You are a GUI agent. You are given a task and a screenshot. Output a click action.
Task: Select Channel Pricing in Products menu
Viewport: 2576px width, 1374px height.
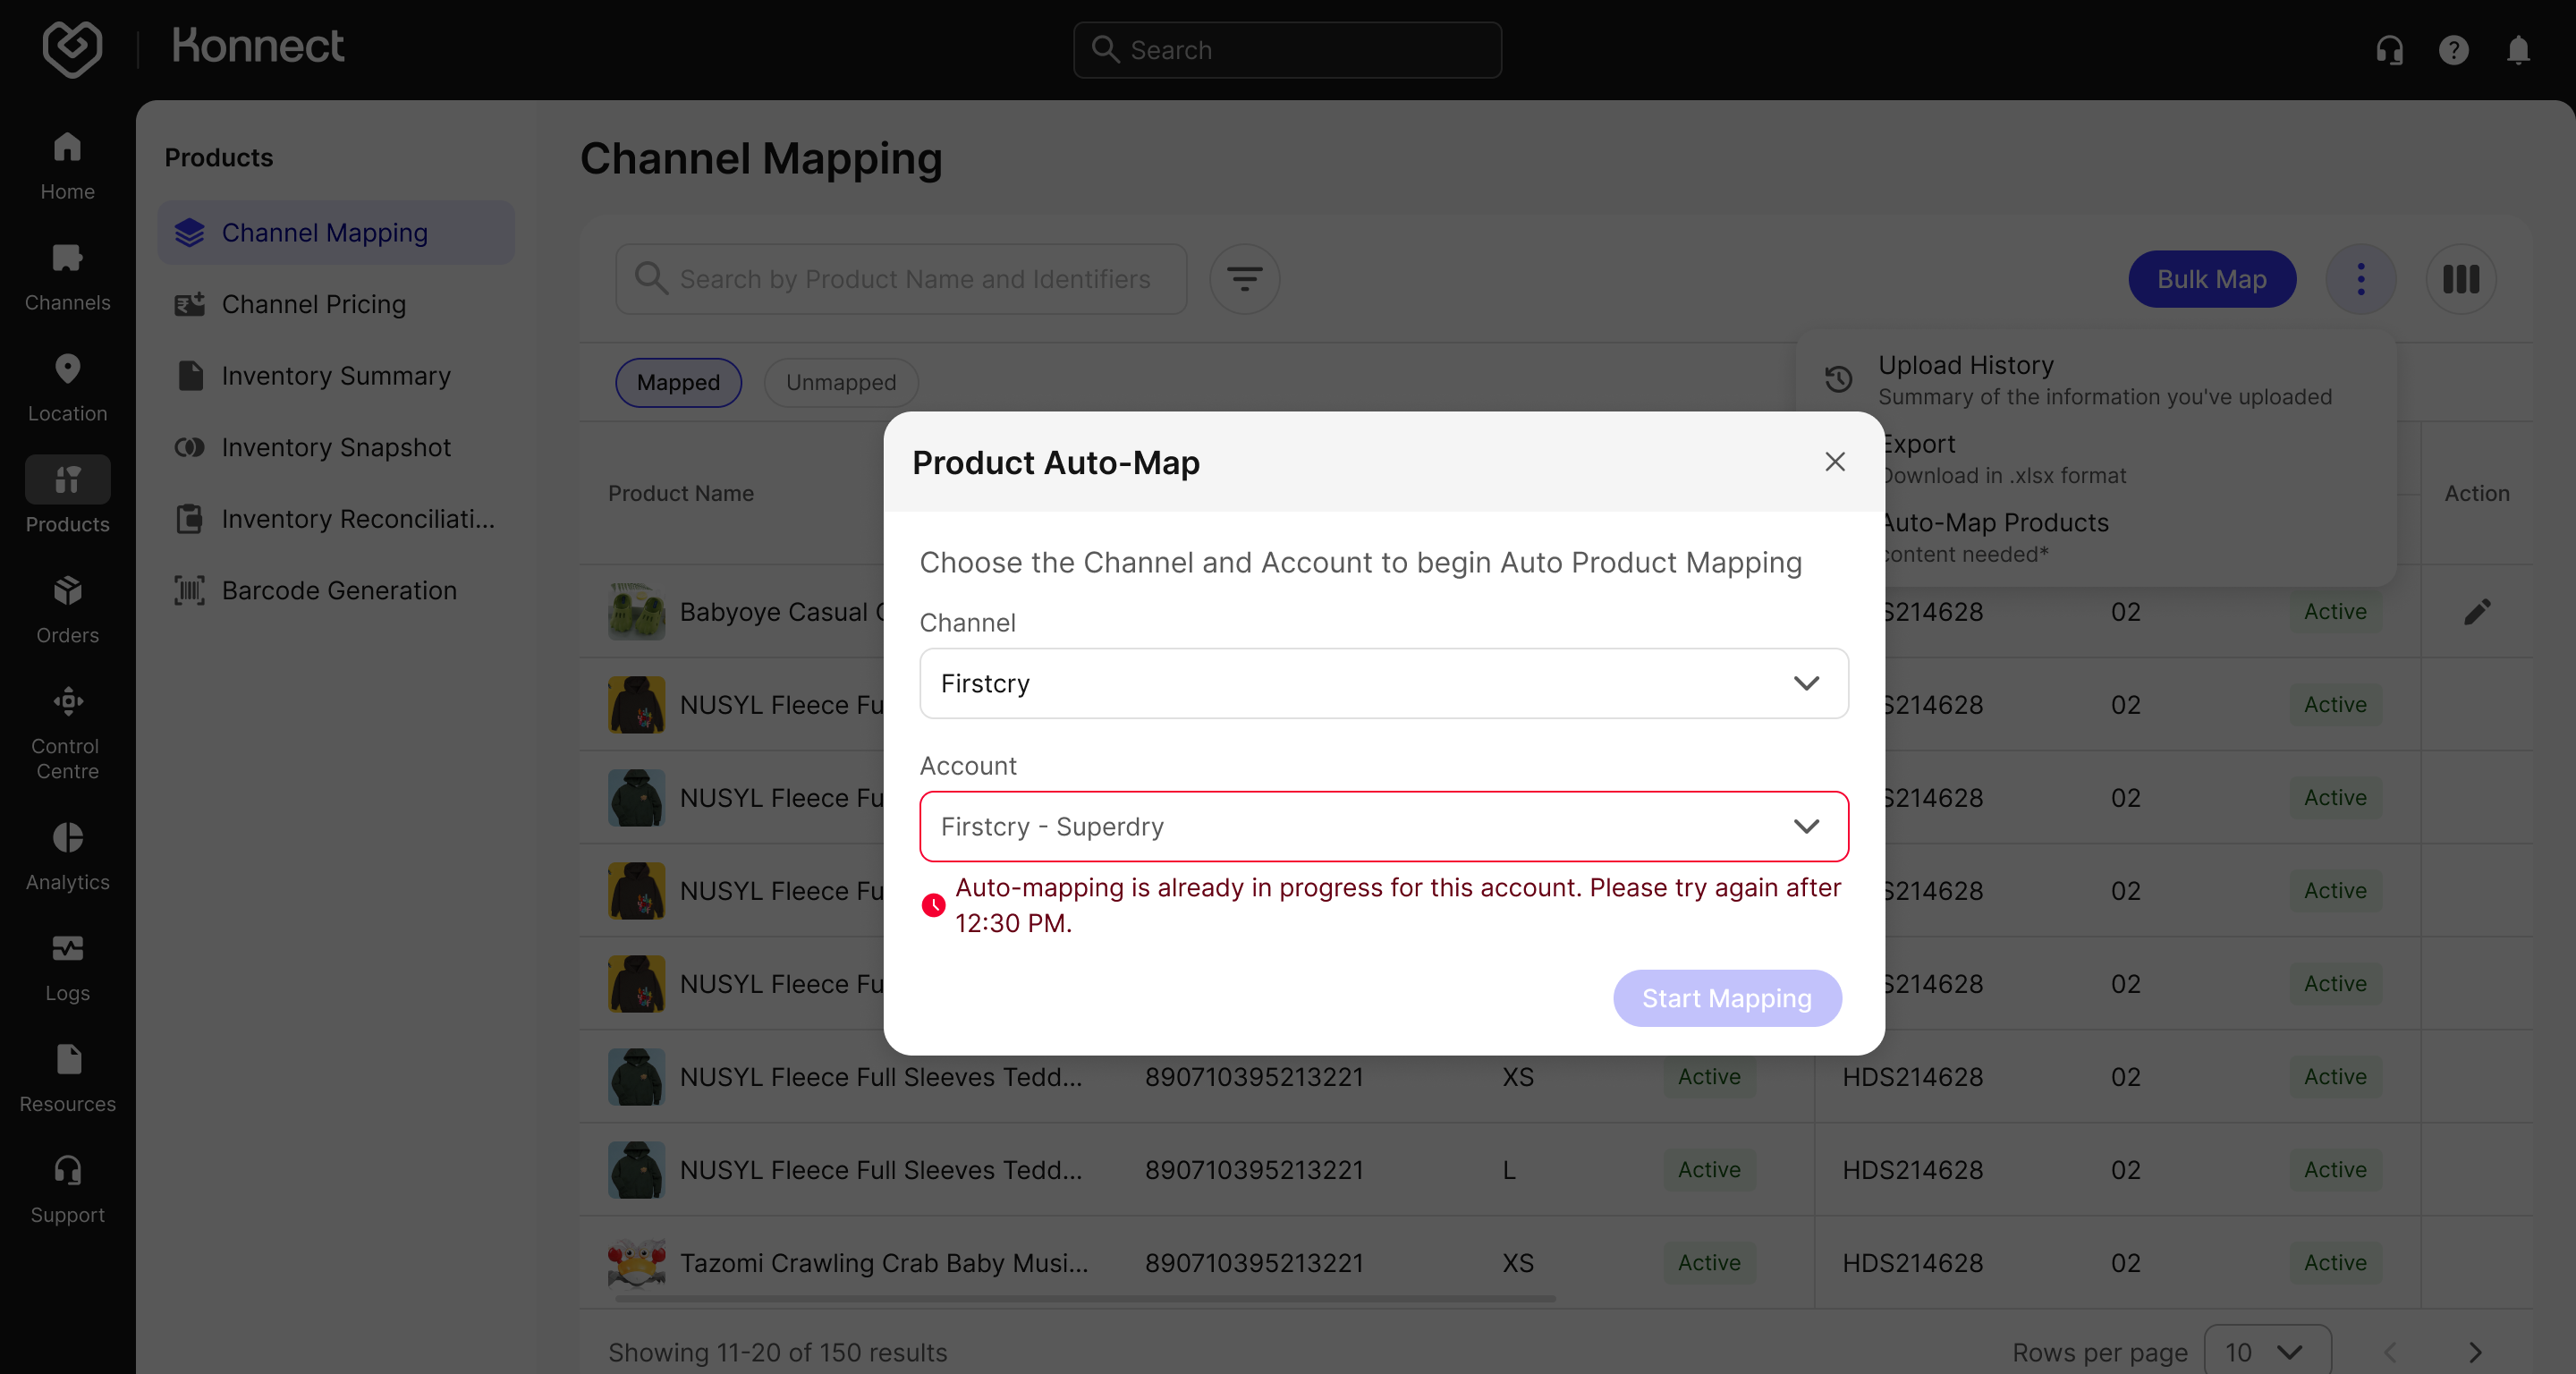point(336,304)
